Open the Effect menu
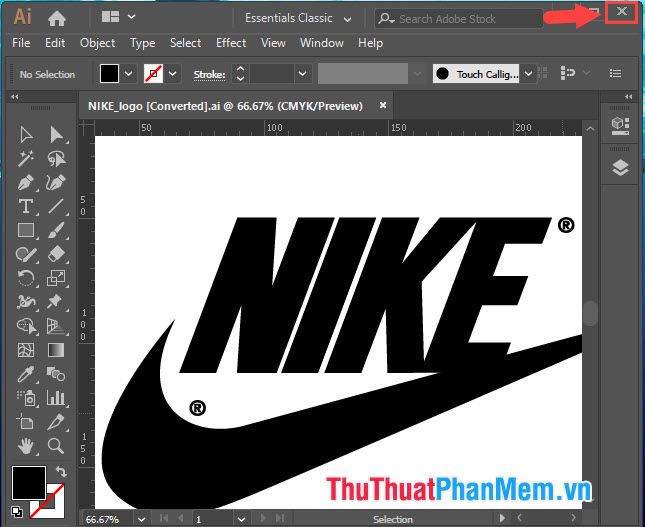 (231, 43)
